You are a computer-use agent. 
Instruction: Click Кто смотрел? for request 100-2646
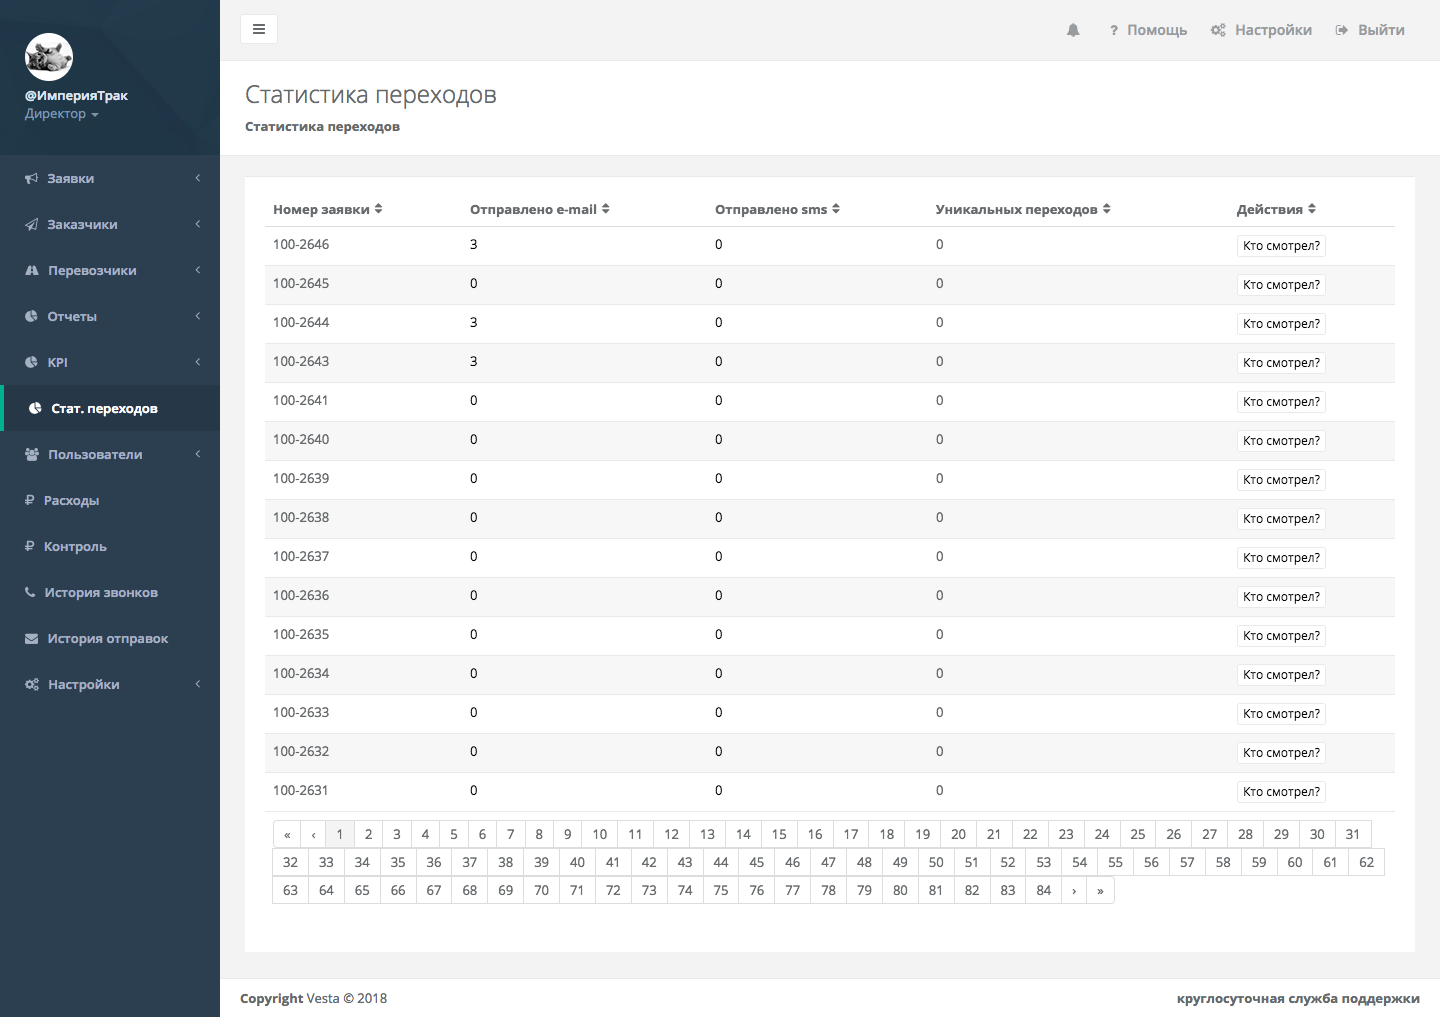pyautogui.click(x=1281, y=246)
